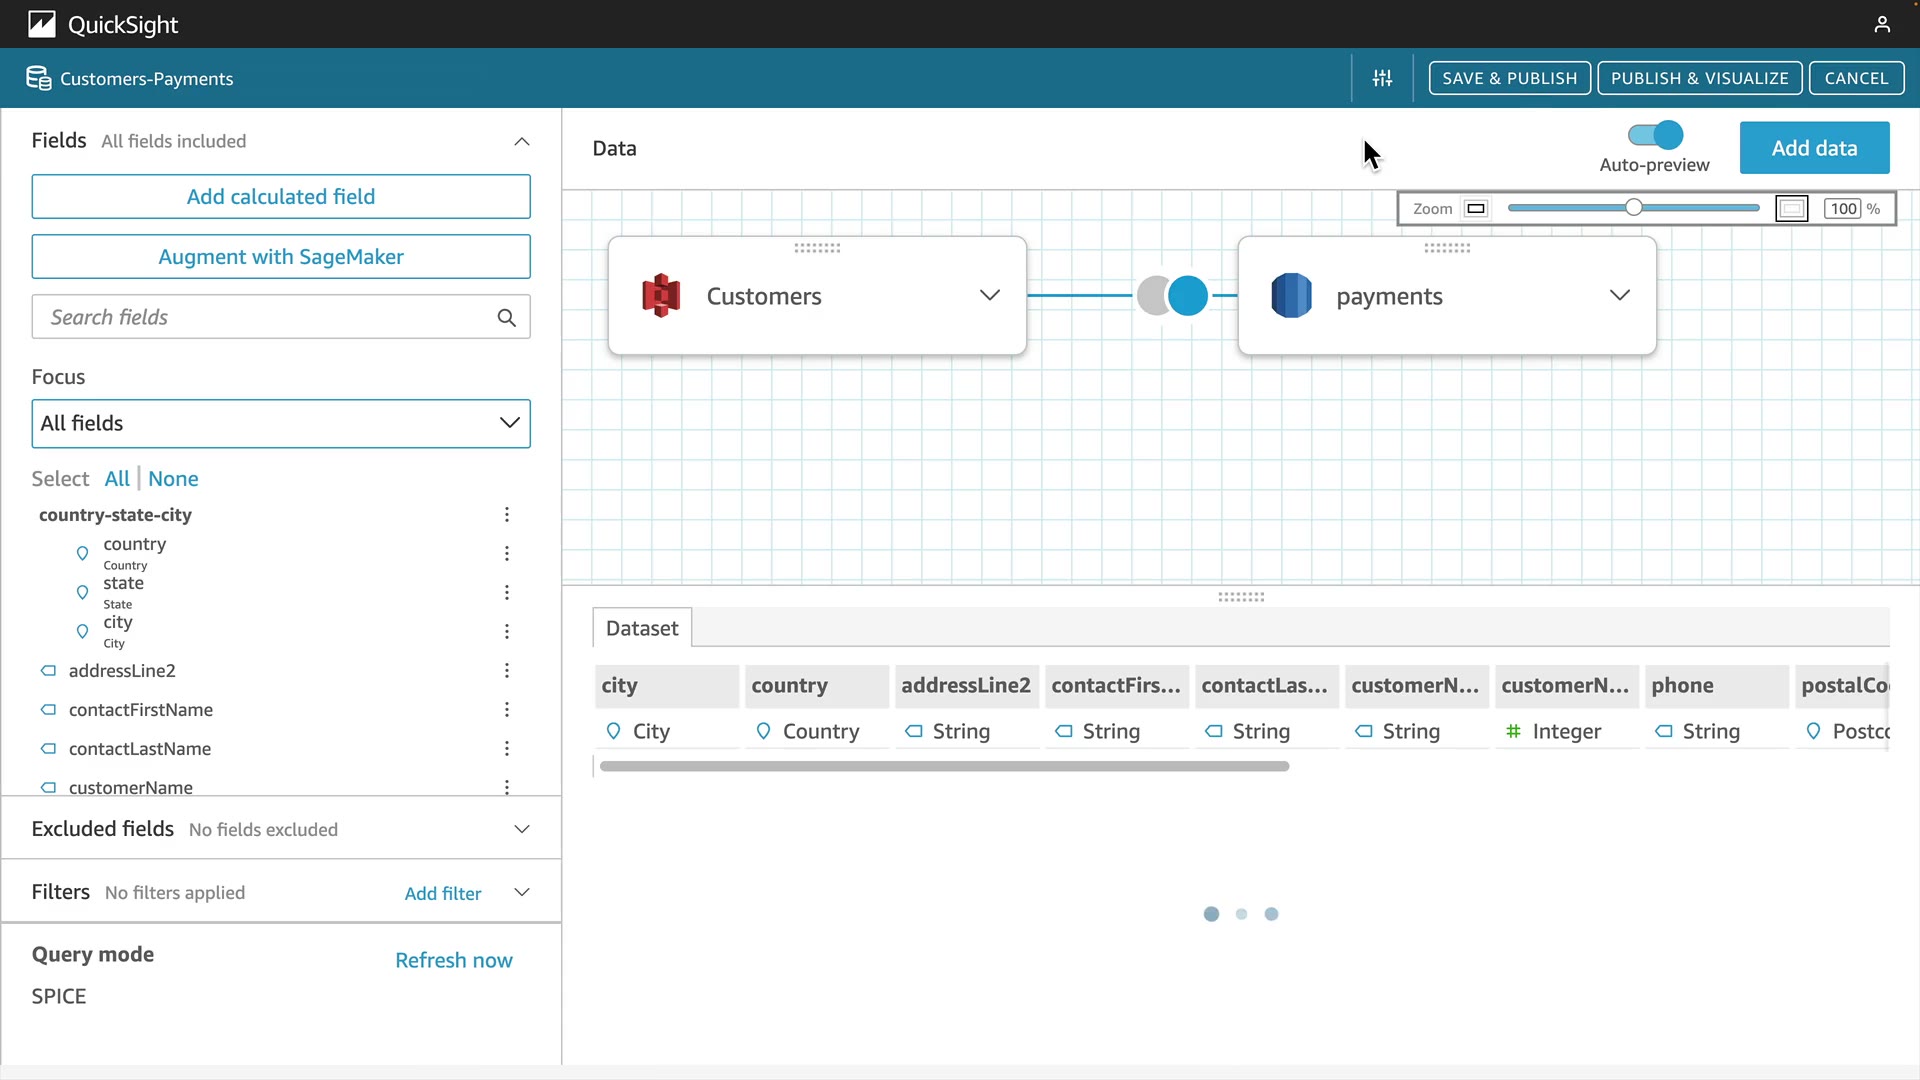1920x1080 pixels.
Task: Click the Refresh now link
Action: point(454,960)
